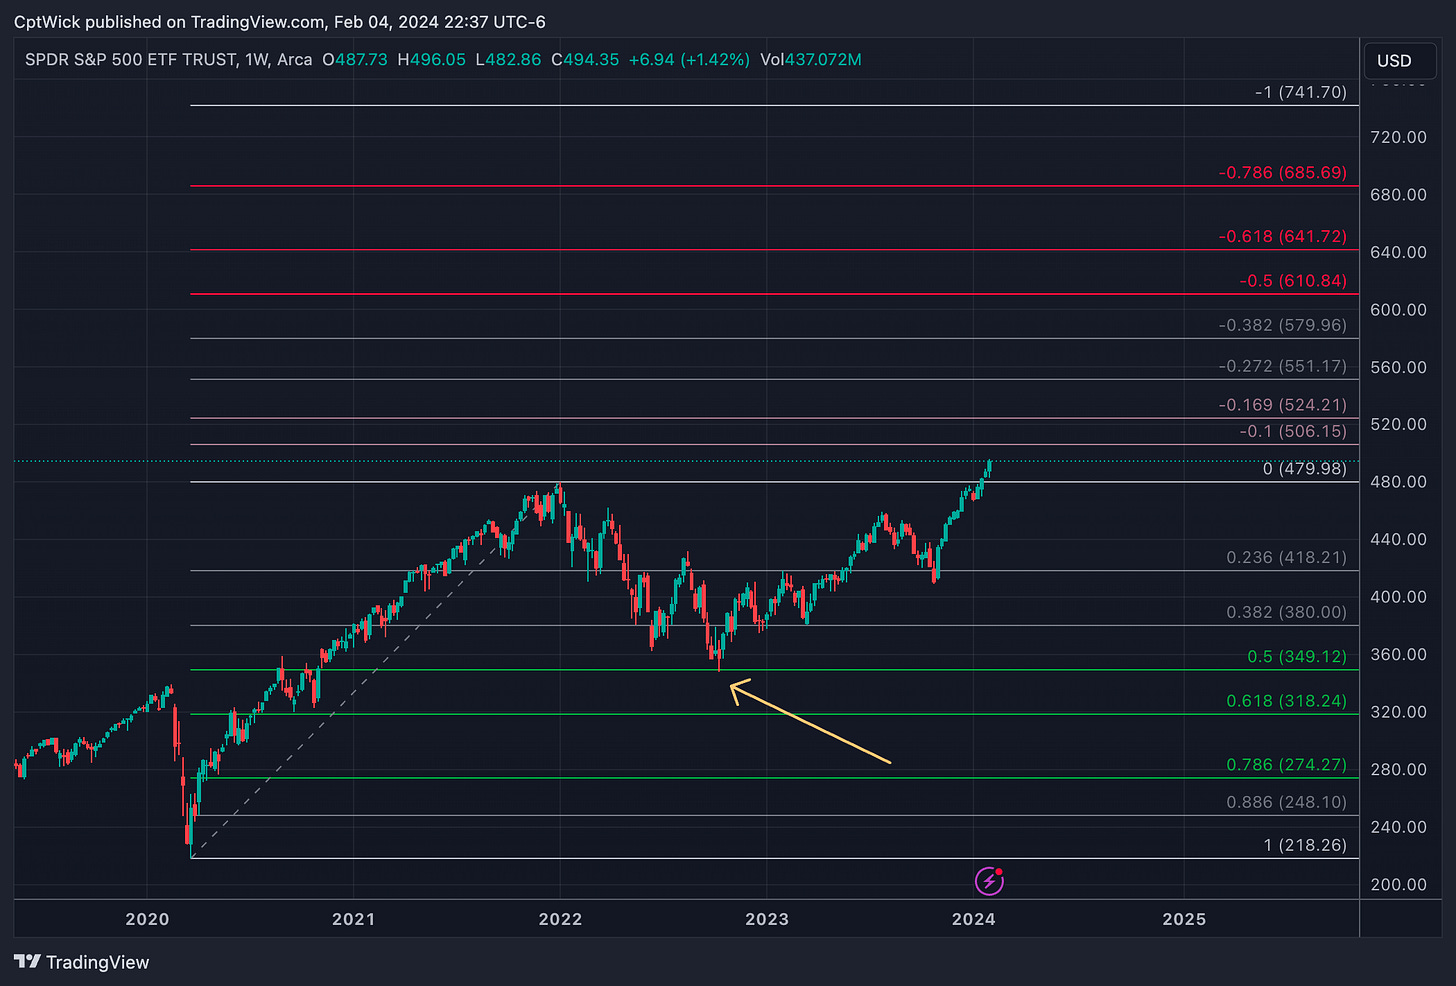Click the 520.00 price axis label
This screenshot has height=986, width=1456.
(1398, 424)
